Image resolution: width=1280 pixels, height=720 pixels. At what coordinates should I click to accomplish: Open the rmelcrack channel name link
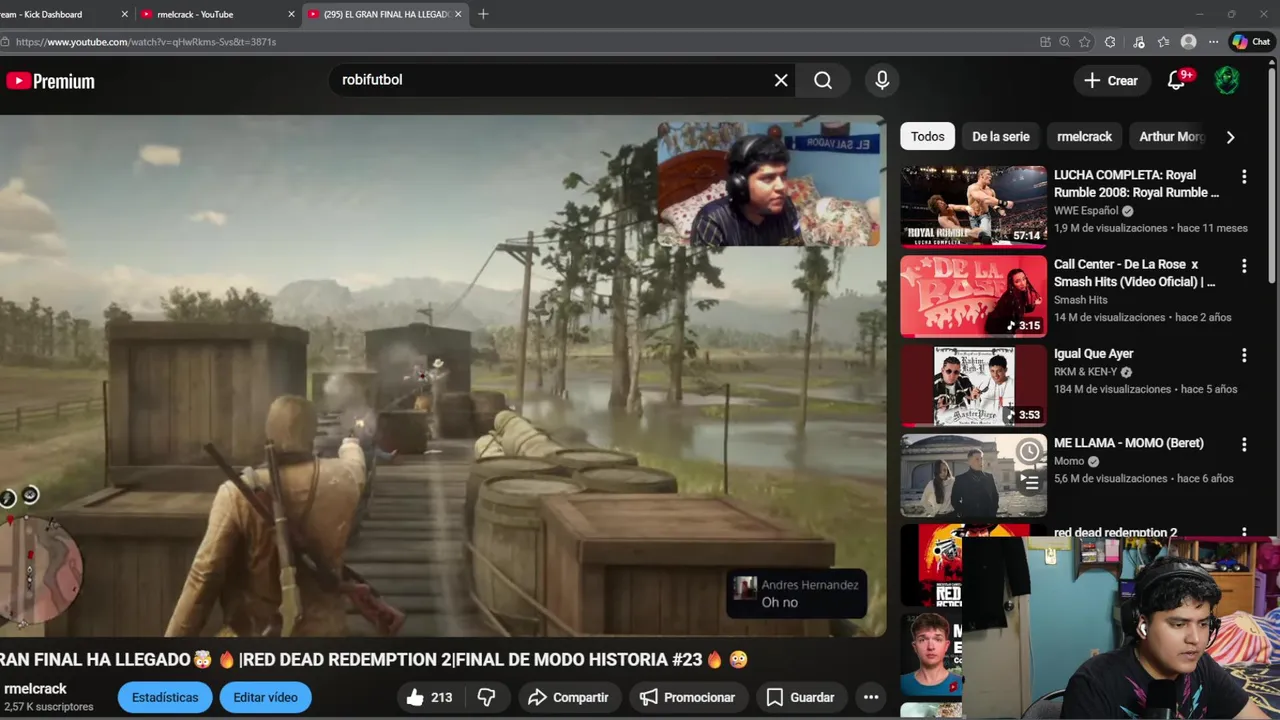pyautogui.click(x=35, y=689)
